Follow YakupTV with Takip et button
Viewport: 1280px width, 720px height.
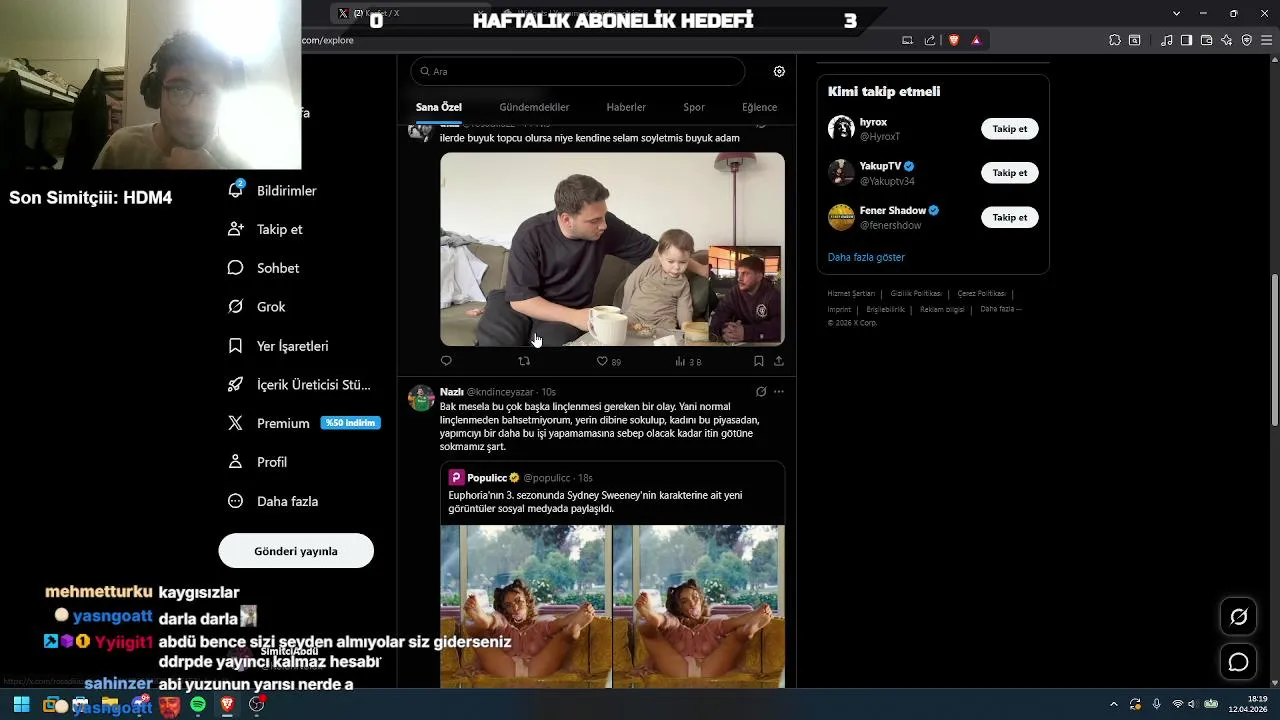[x=1010, y=173]
